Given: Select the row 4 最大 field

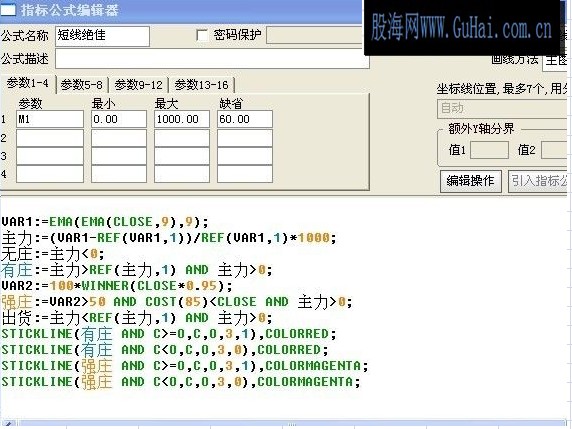Looking at the screenshot, I should (182, 174).
